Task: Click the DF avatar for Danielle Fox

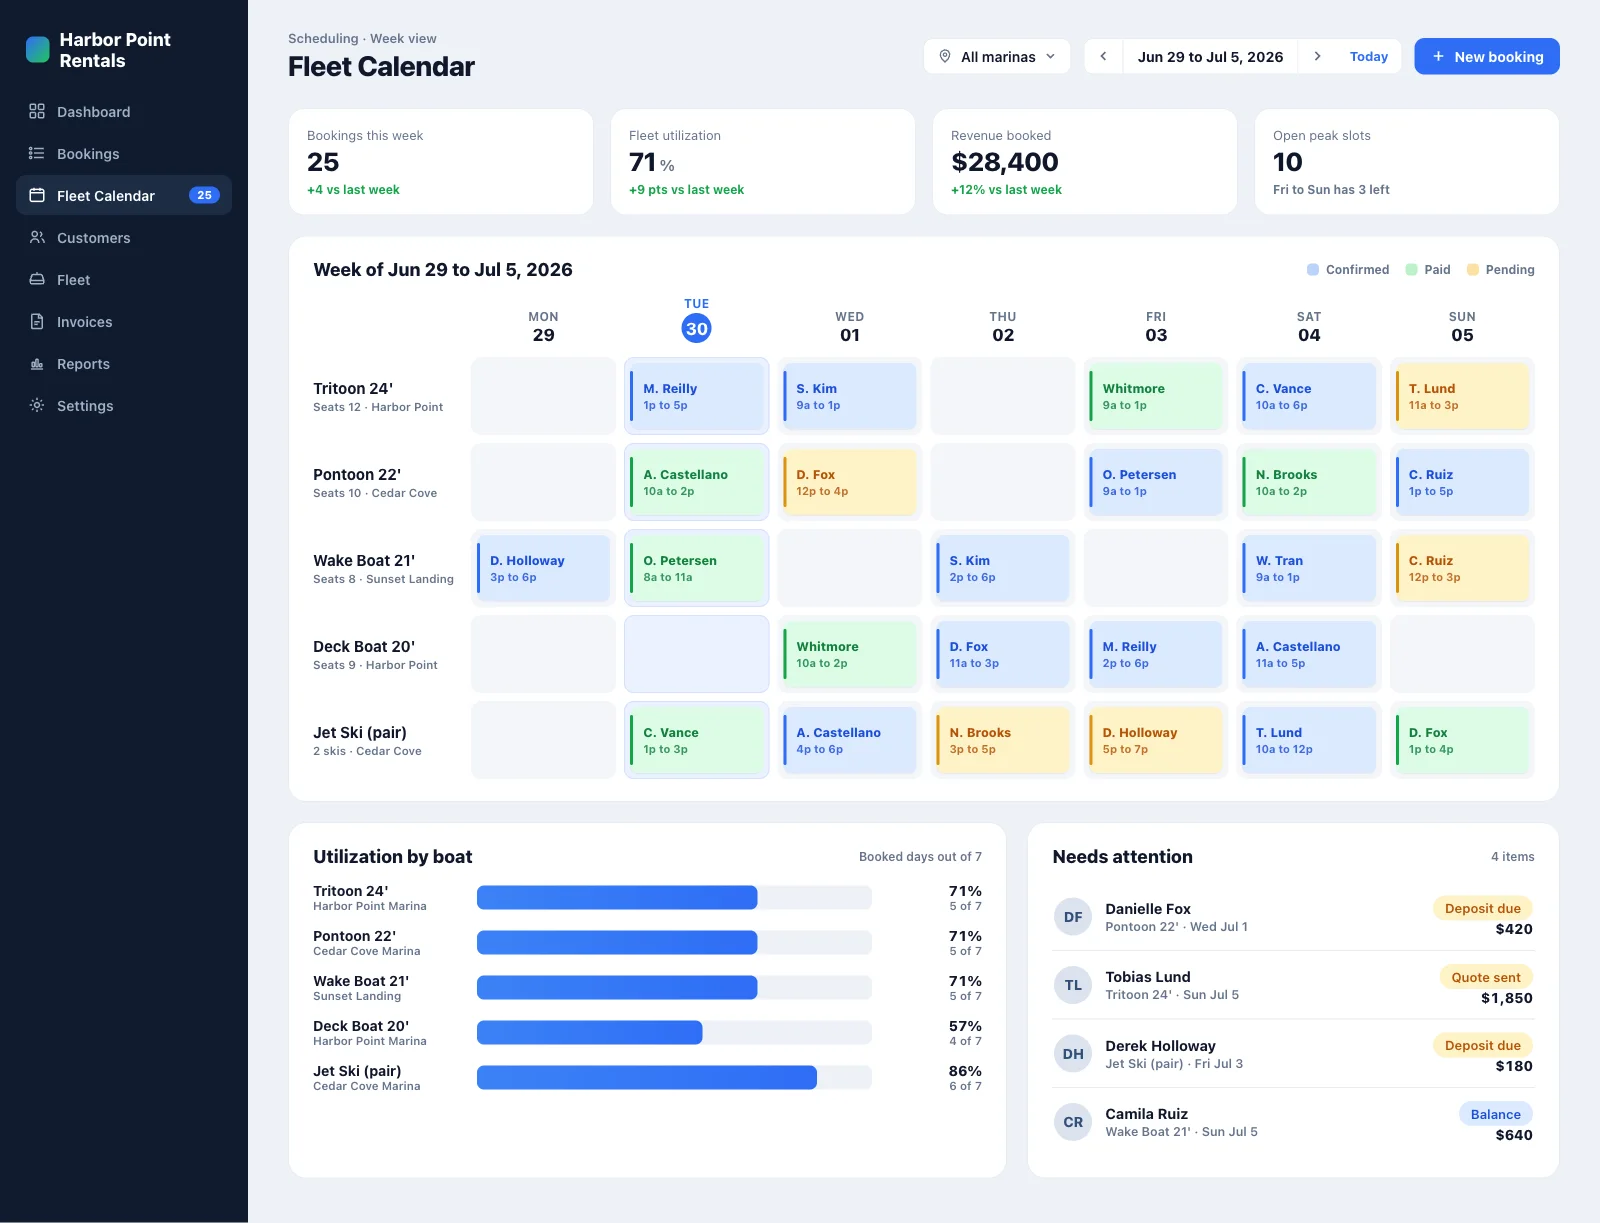Action: tap(1073, 917)
